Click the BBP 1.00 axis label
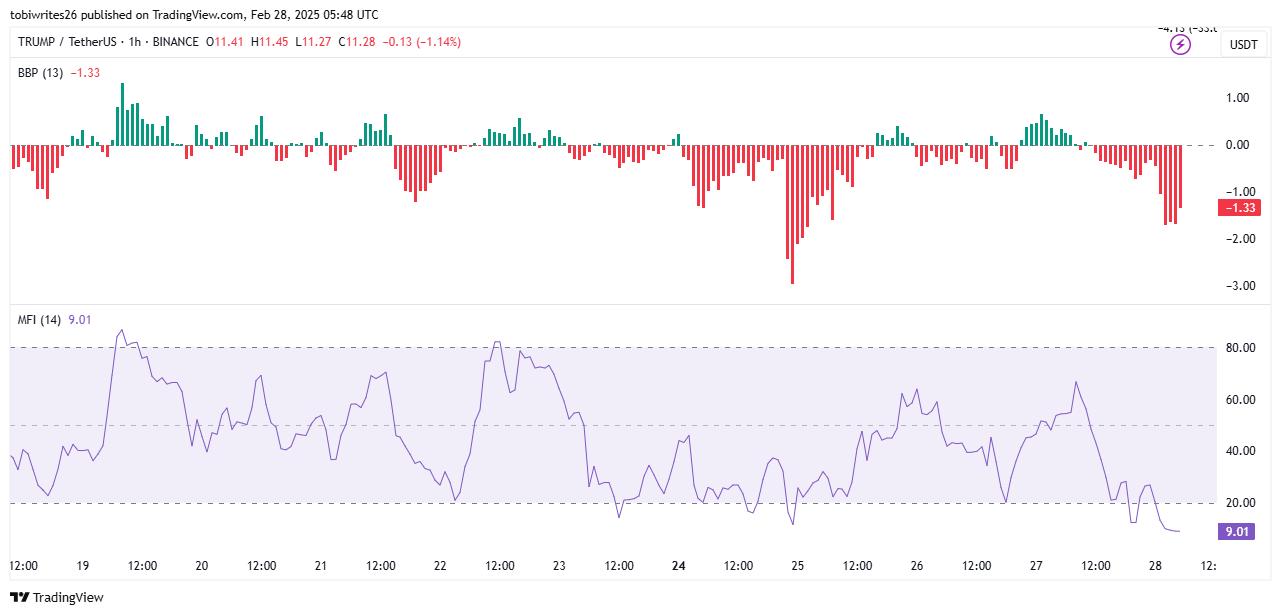 click(1238, 98)
